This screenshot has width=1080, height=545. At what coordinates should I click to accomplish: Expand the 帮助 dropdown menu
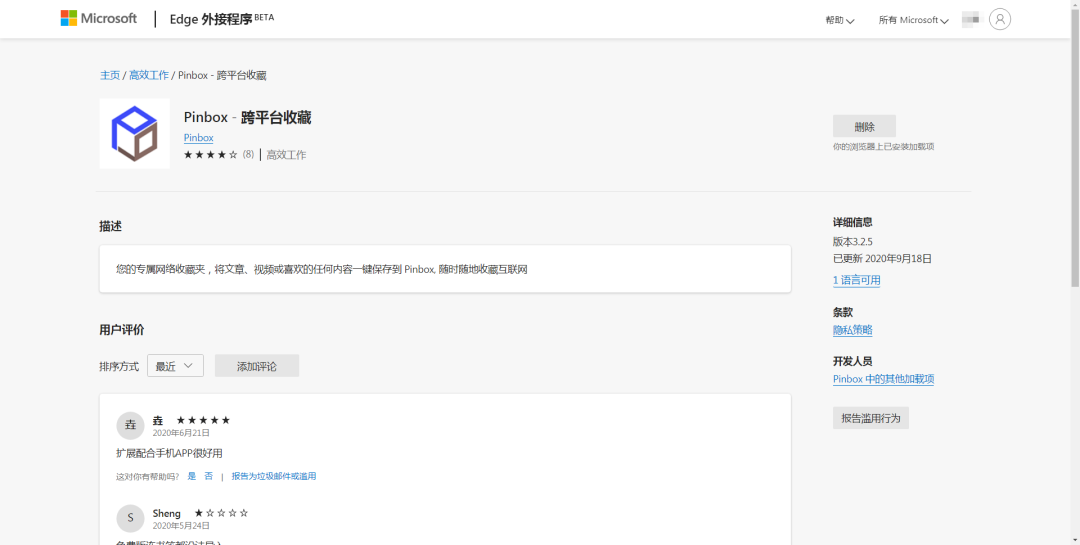[x=840, y=20]
